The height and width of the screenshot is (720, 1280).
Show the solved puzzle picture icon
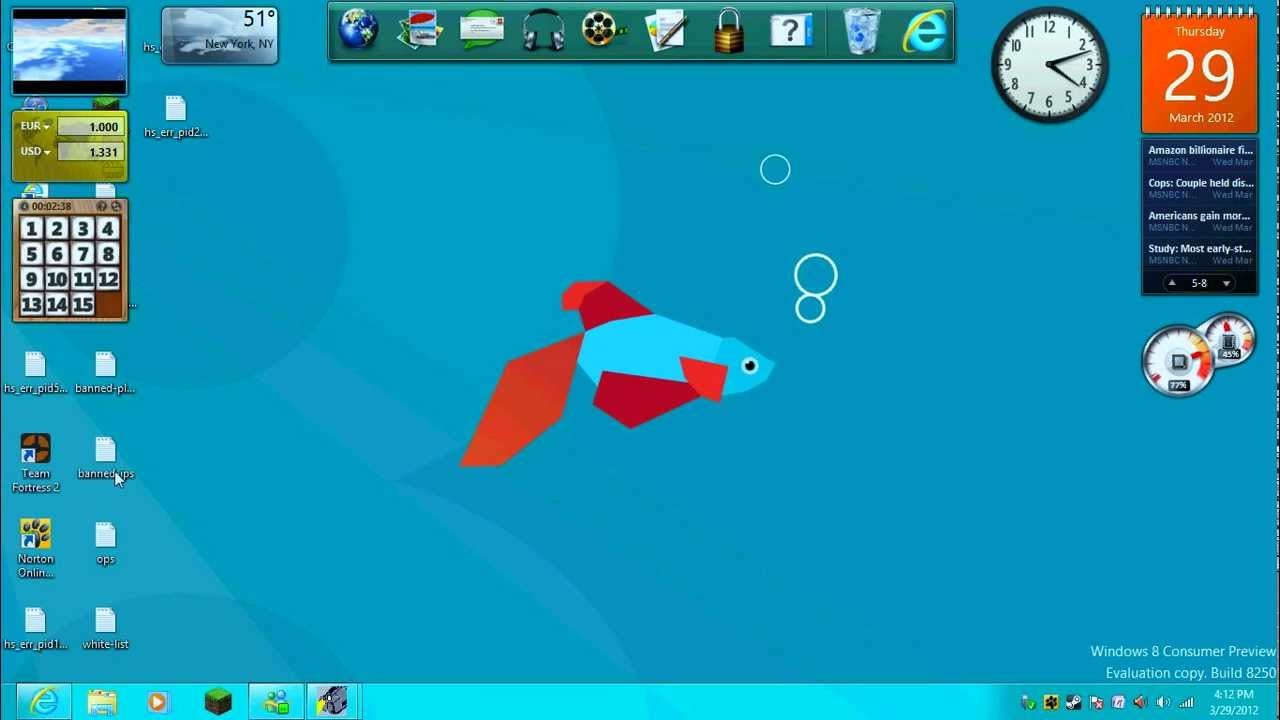click(101, 206)
